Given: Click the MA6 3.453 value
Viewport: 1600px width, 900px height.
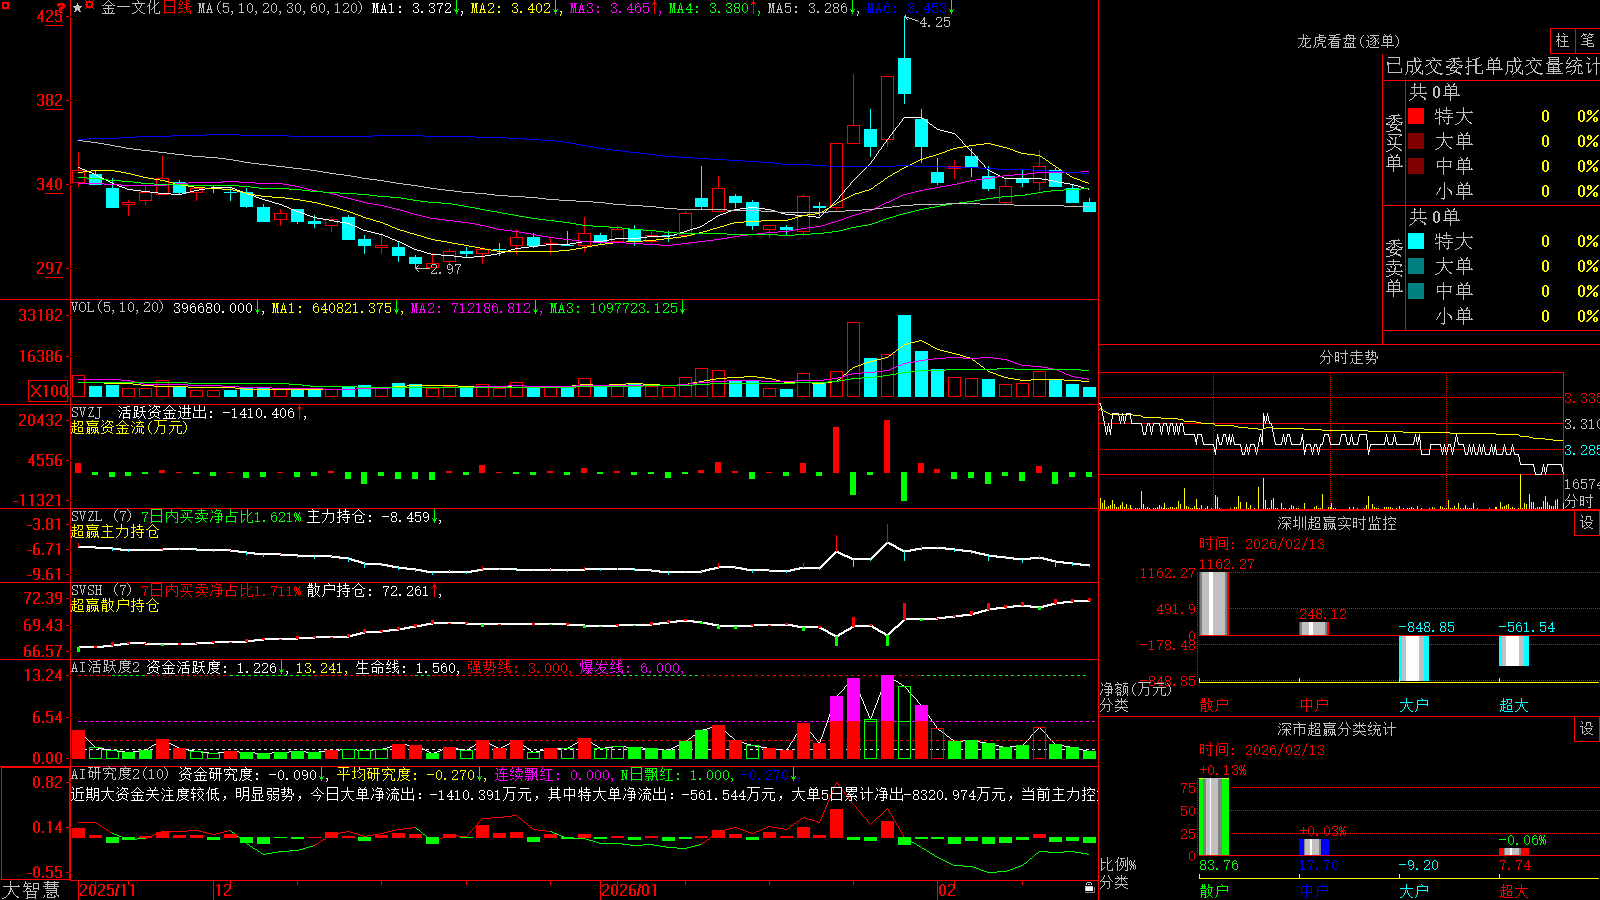Looking at the screenshot, I should pyautogui.click(x=906, y=8).
